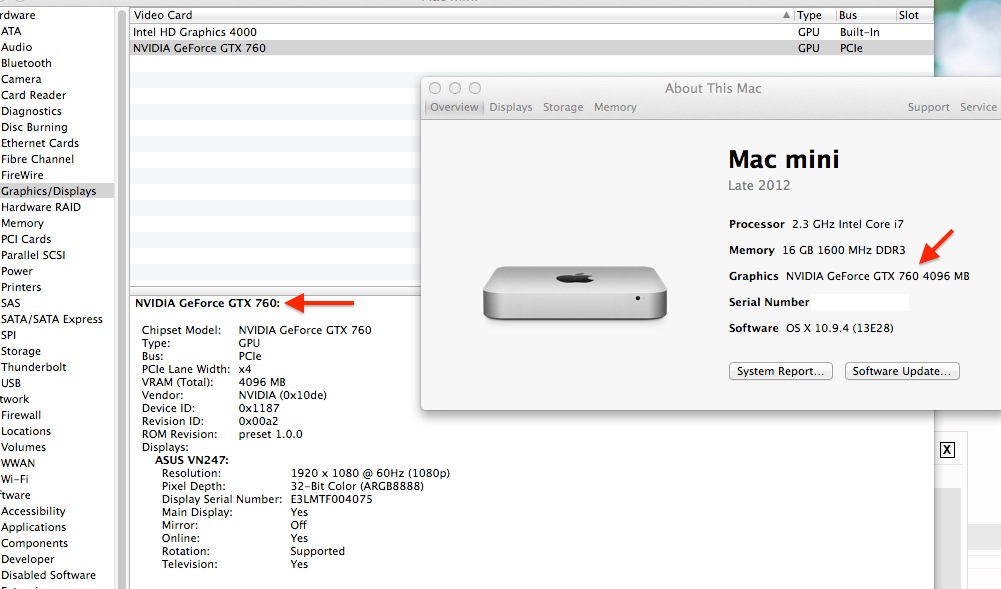Image resolution: width=1001 pixels, height=589 pixels.
Task: Select Components in the sidebar
Action: [x=34, y=543]
